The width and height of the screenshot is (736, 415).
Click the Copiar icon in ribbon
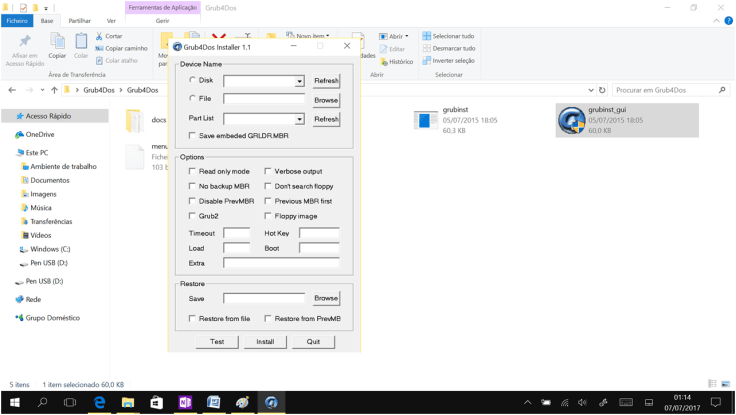click(57, 45)
